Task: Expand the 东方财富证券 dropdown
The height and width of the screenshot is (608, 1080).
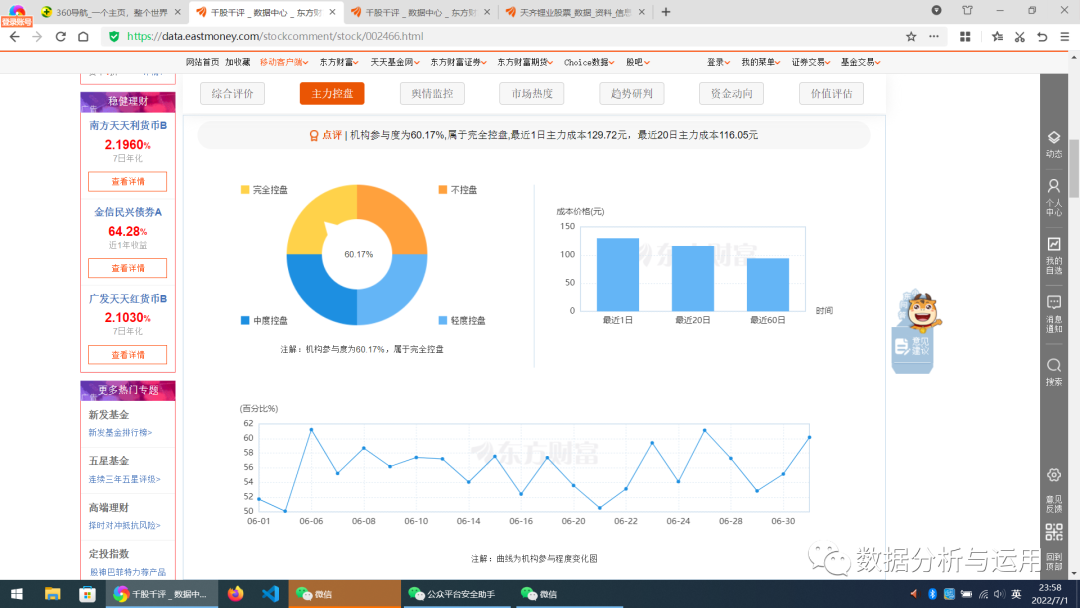Action: click(459, 62)
